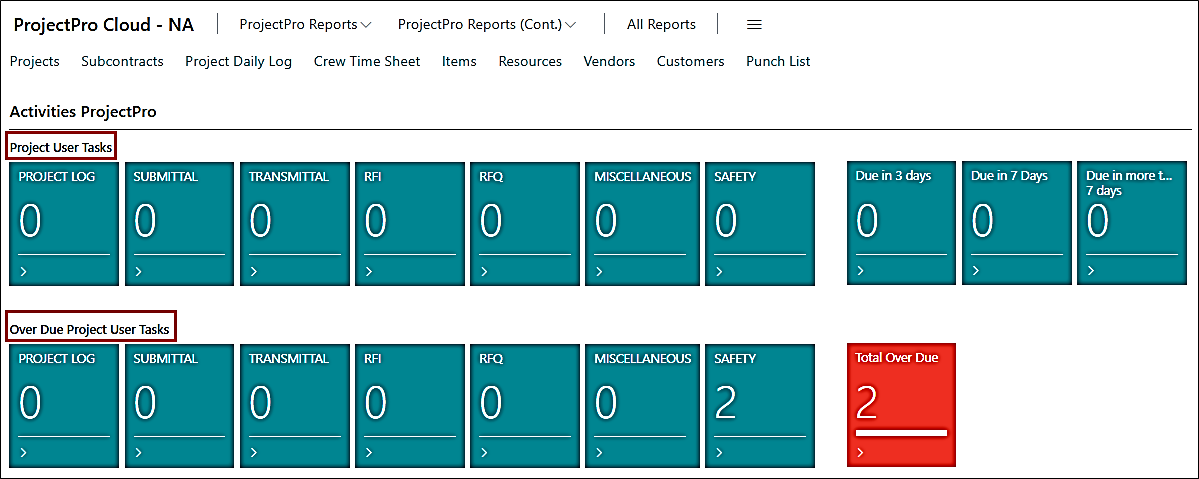The image size is (1199, 479).
Task: Open Project Daily Log
Action: tap(238, 61)
